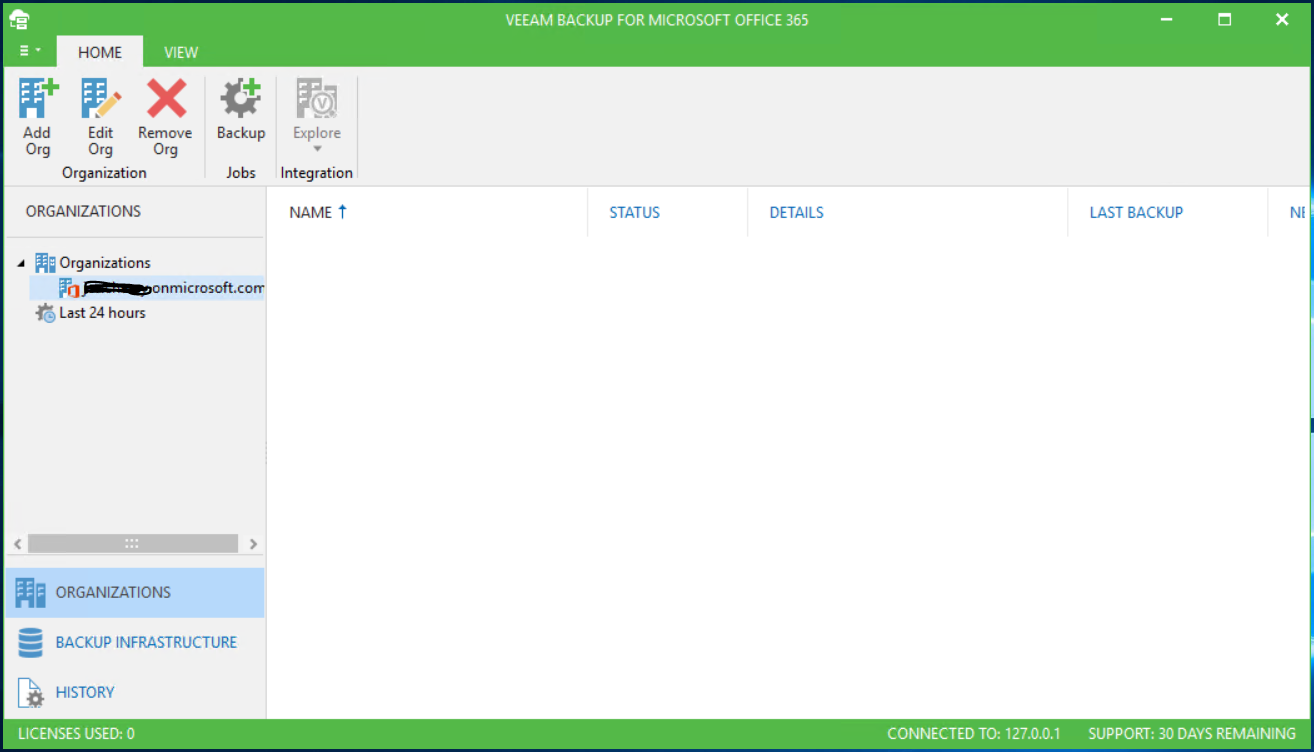Click the Integration ribbon group label
This screenshot has height=752, width=1314.
pyautogui.click(x=317, y=173)
